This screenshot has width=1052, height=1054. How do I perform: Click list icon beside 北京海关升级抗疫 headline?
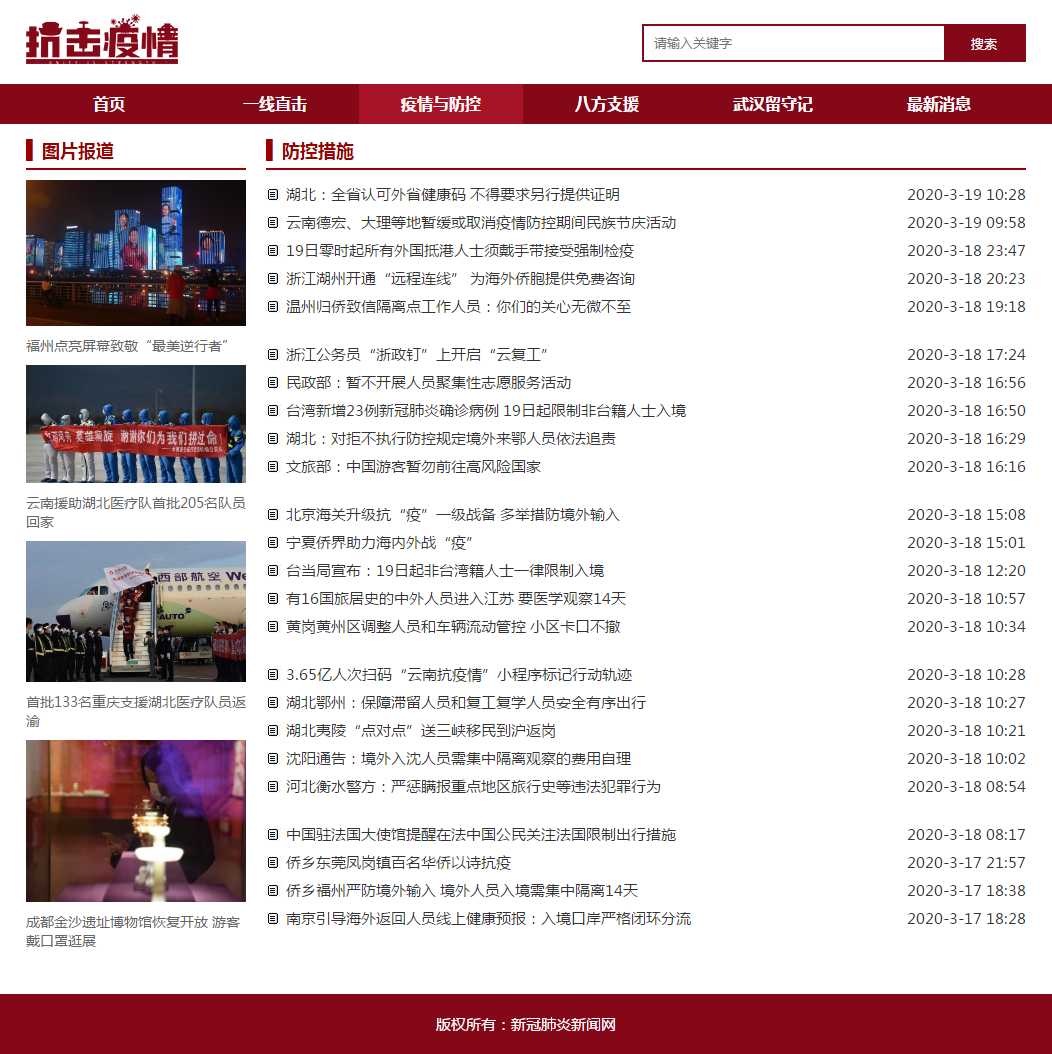coord(273,515)
